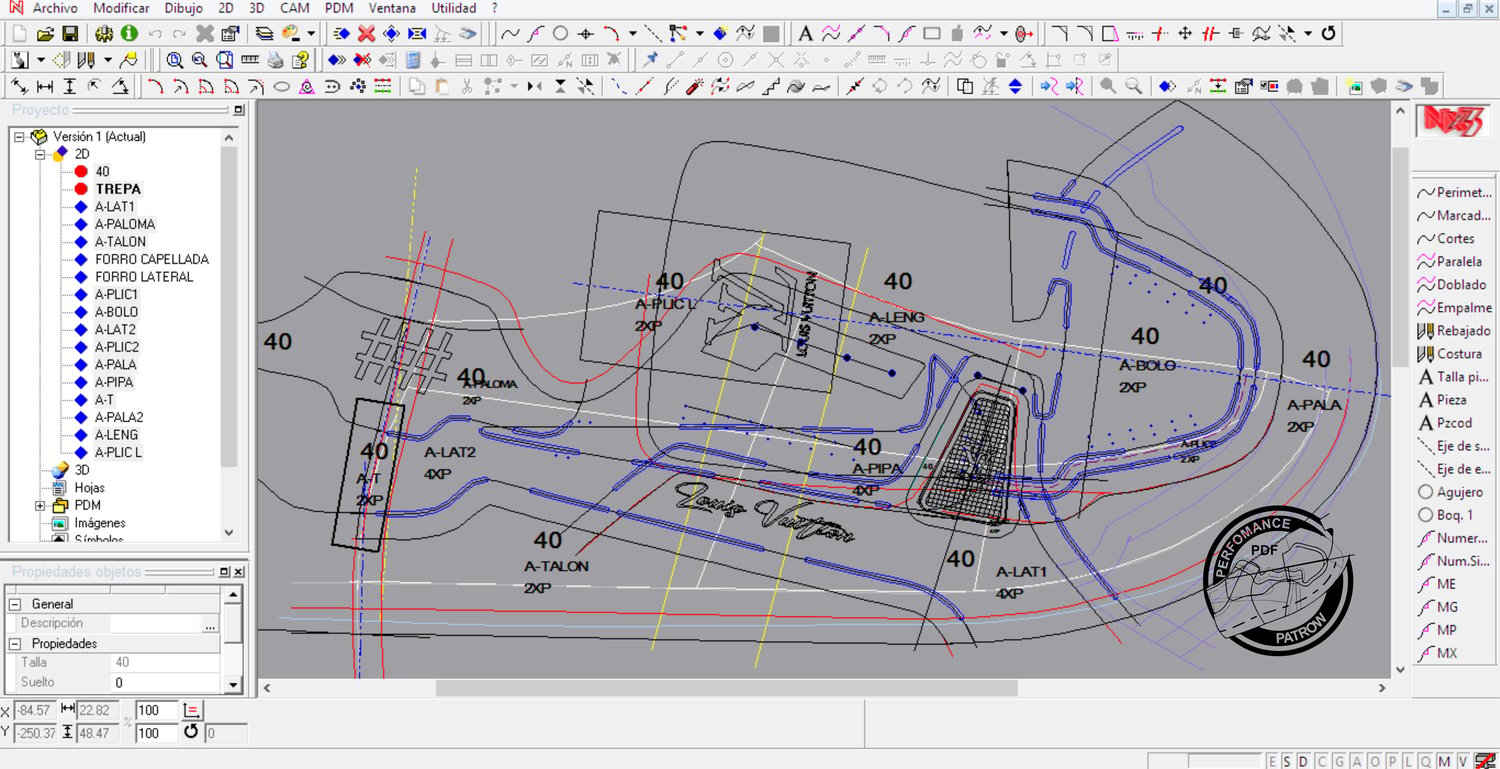
Task: Click the calculator icon in second toolbar
Action: pos(413,60)
